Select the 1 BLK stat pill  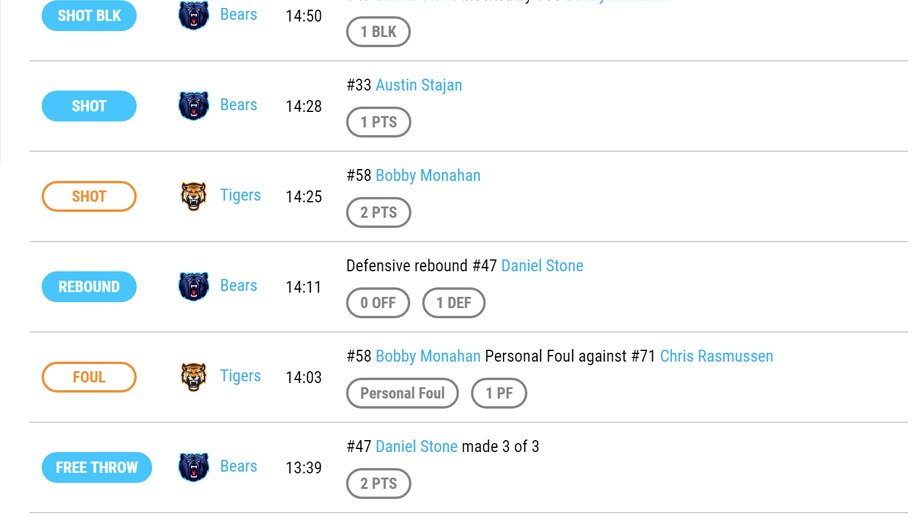pos(378,32)
